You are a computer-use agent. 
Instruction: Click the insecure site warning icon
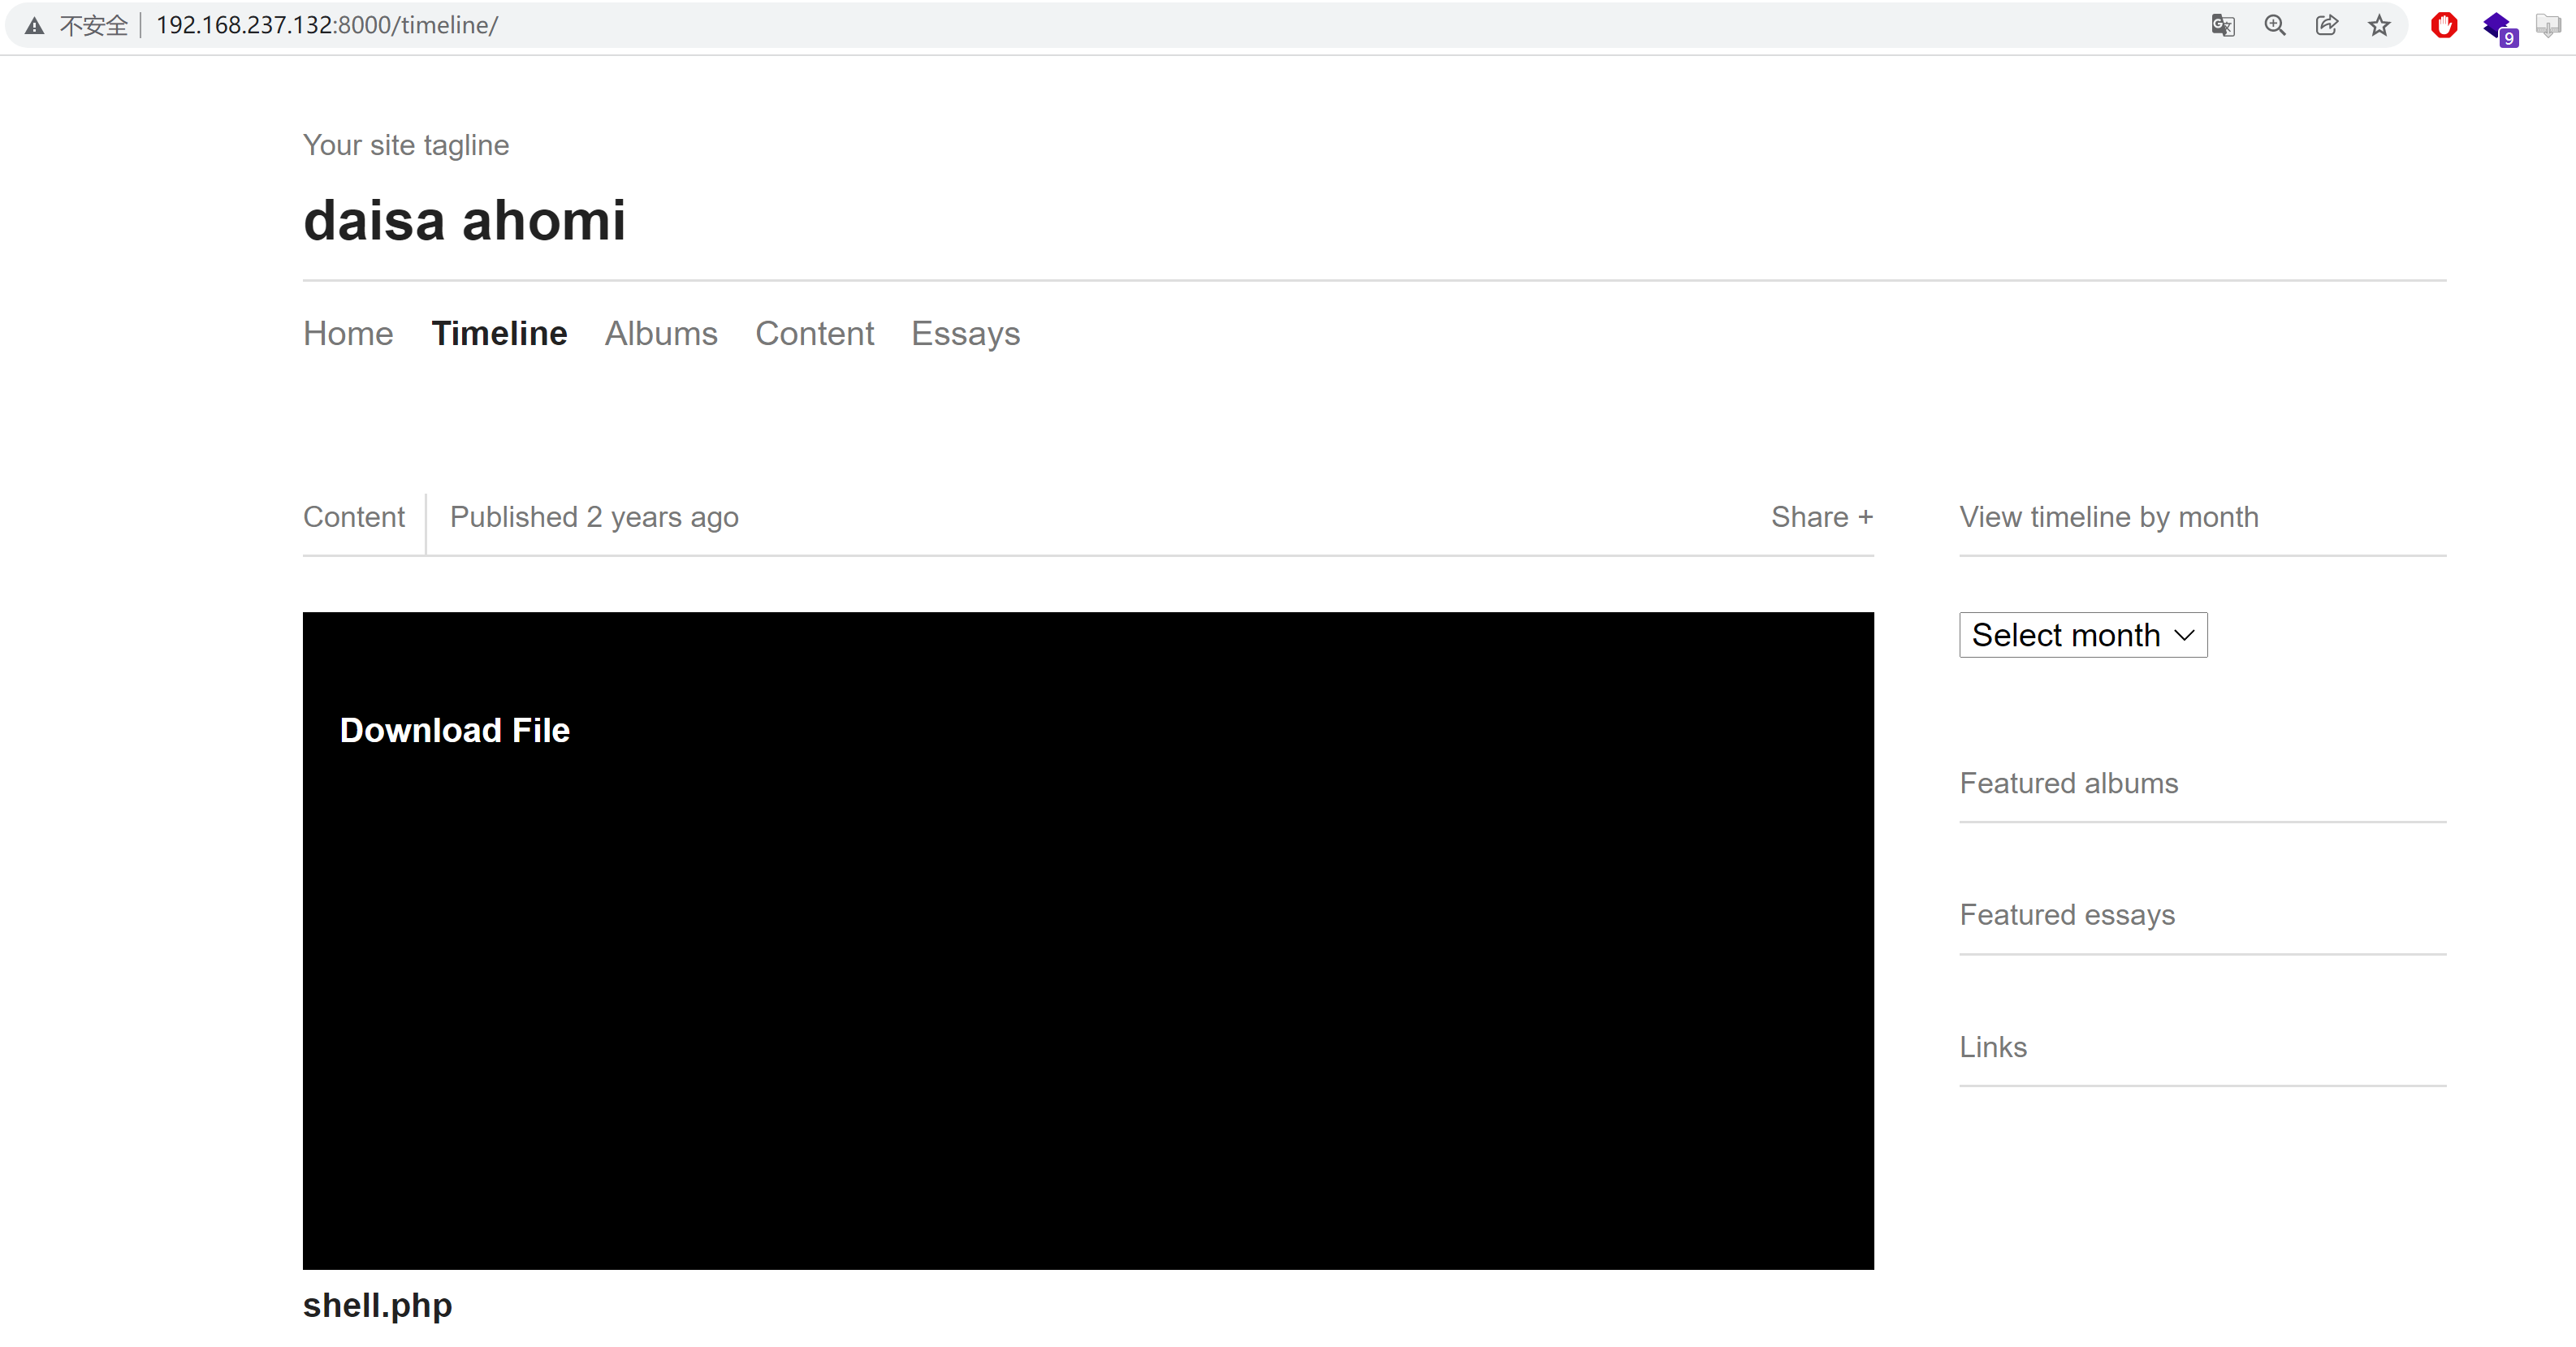click(x=35, y=26)
